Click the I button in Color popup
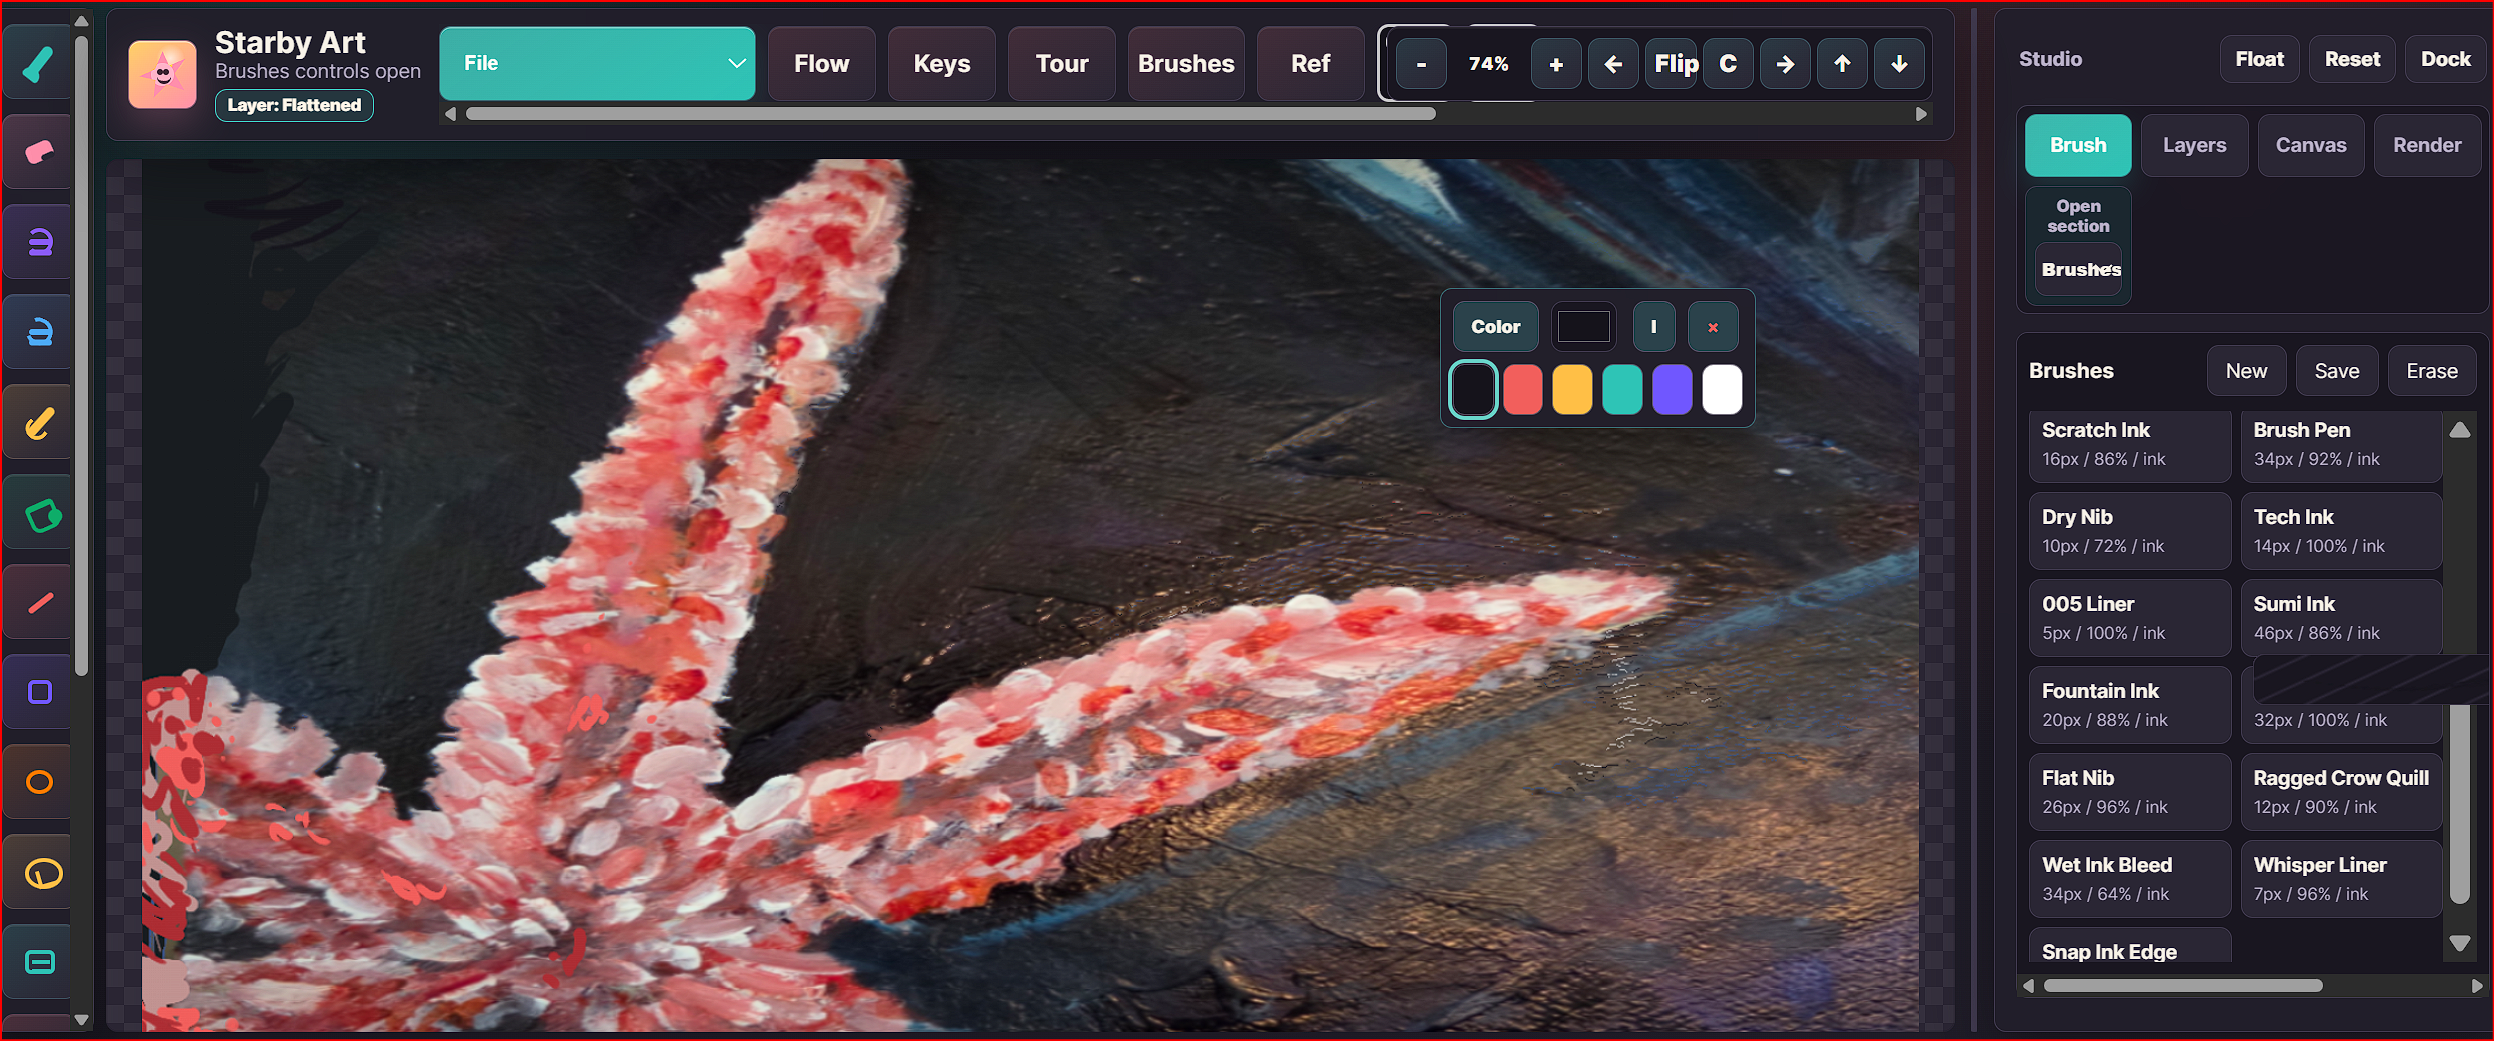The width and height of the screenshot is (2494, 1041). coord(1654,327)
